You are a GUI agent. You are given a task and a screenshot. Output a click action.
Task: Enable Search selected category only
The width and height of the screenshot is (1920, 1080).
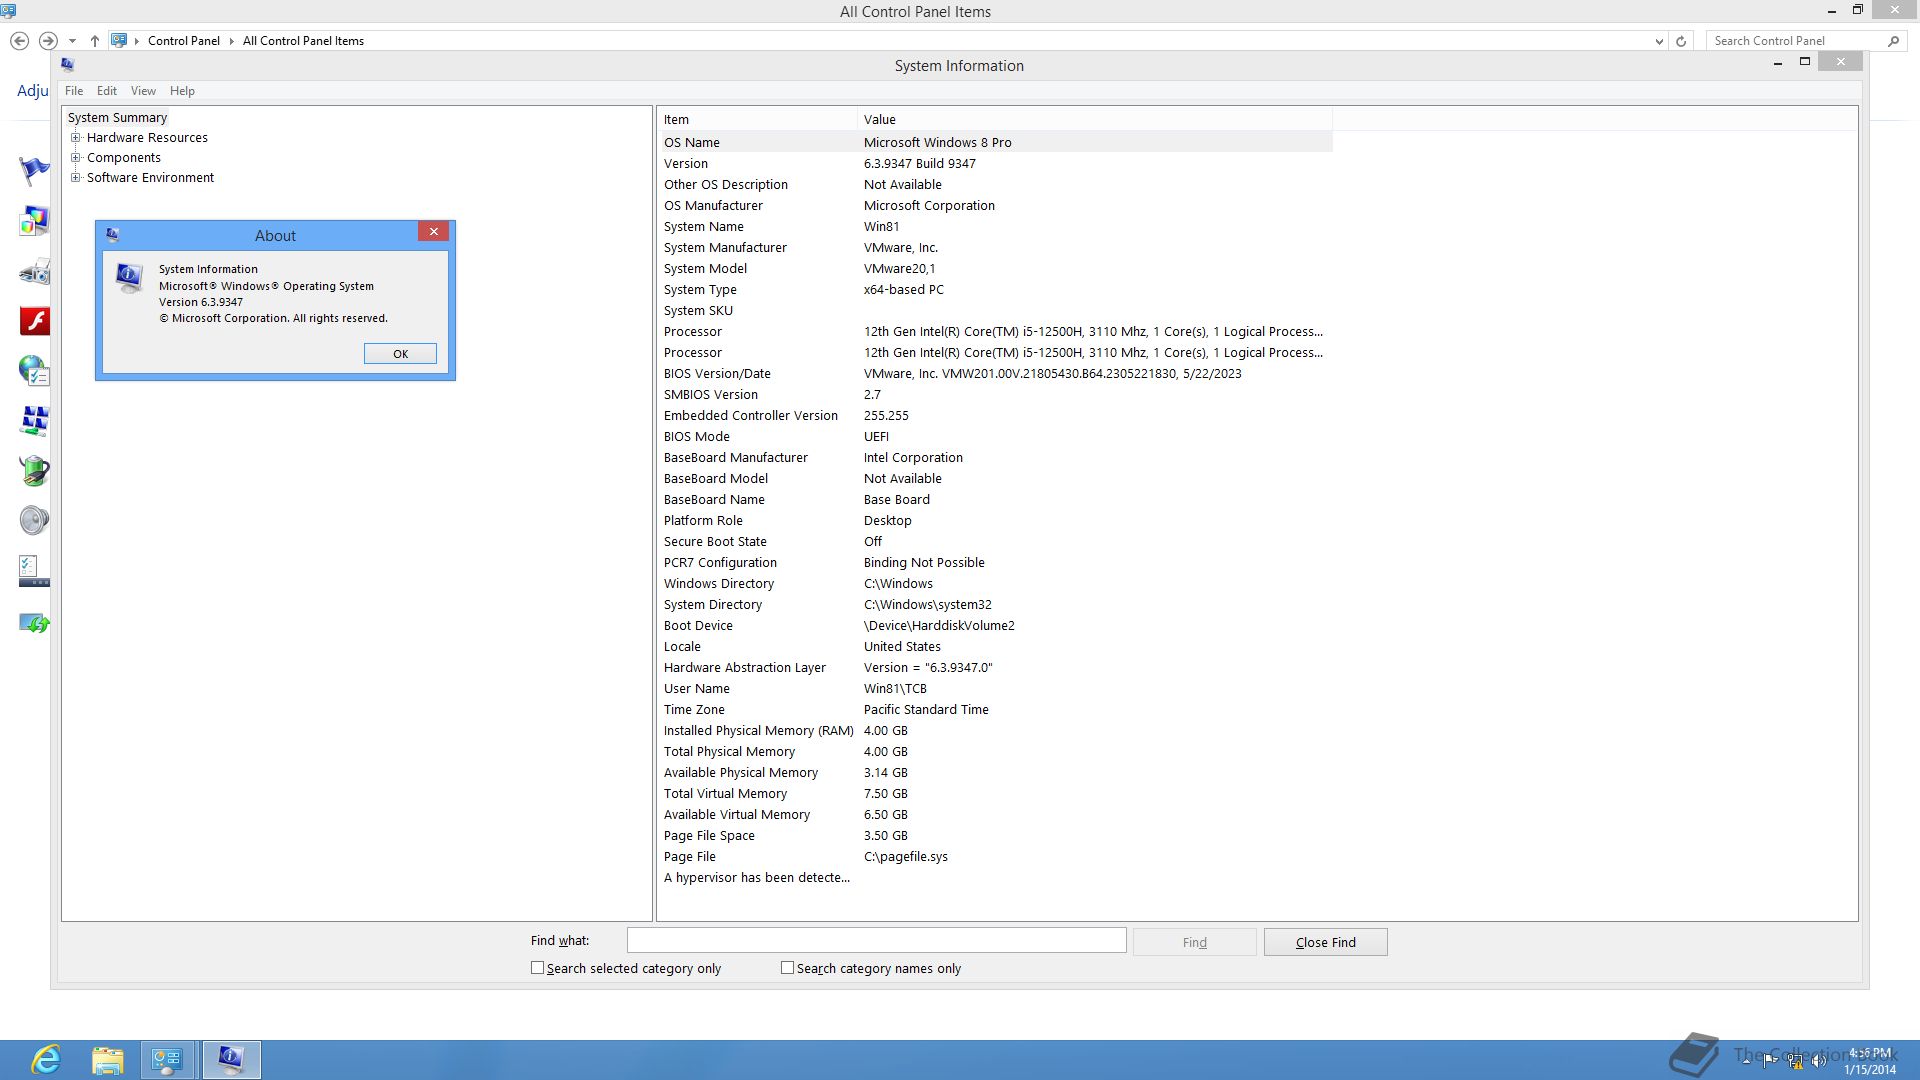[538, 968]
